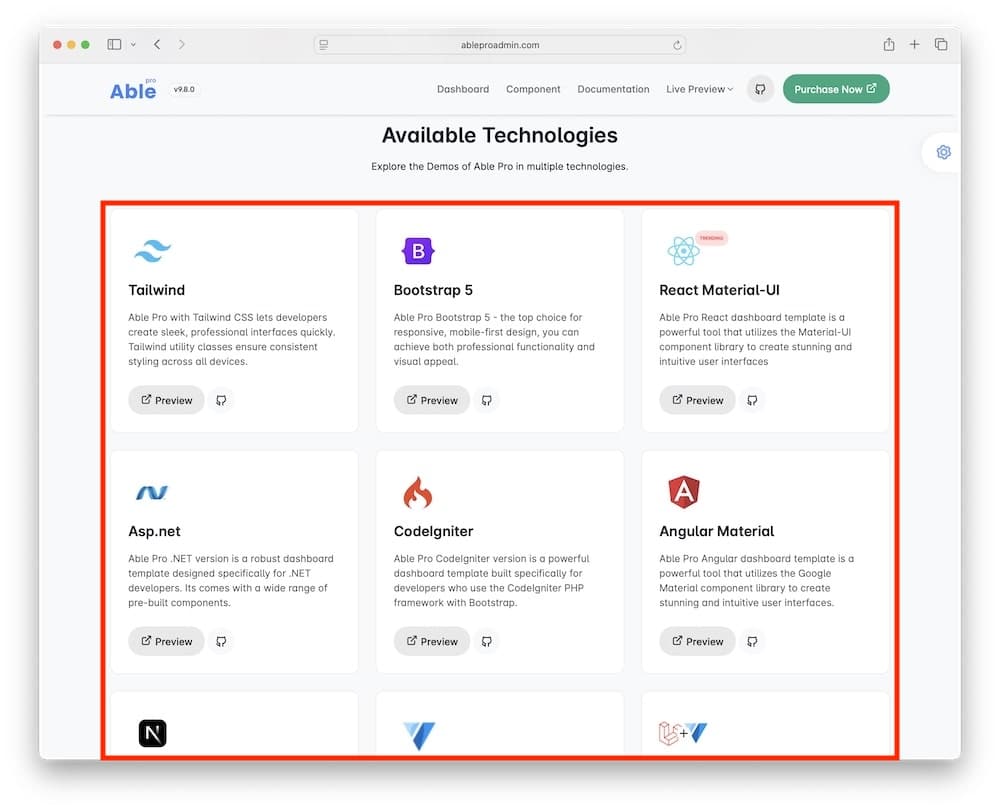
Task: Click the Purchase Now button
Action: (835, 89)
